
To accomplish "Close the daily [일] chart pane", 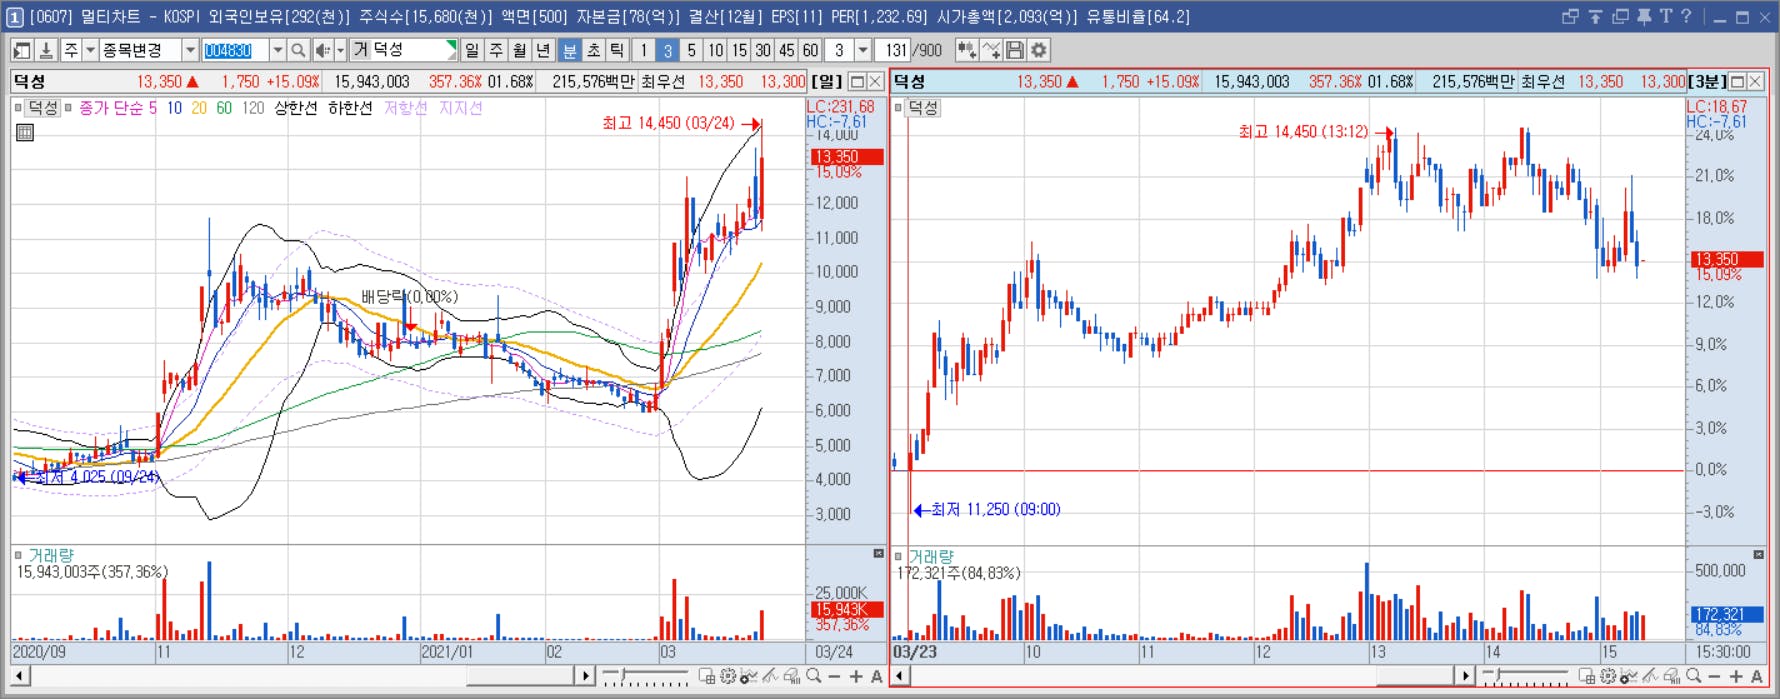I will click(x=875, y=82).
